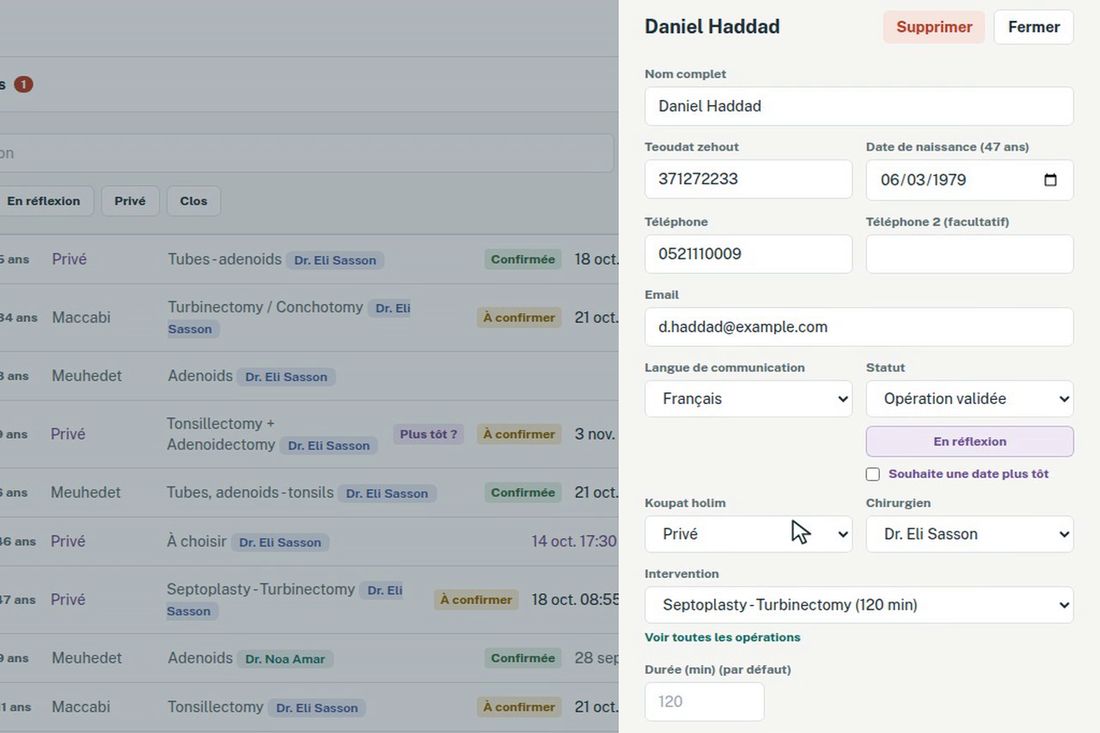Select the 'Clos' filter tab
Viewport: 1100px width, 733px height.
[x=194, y=201]
